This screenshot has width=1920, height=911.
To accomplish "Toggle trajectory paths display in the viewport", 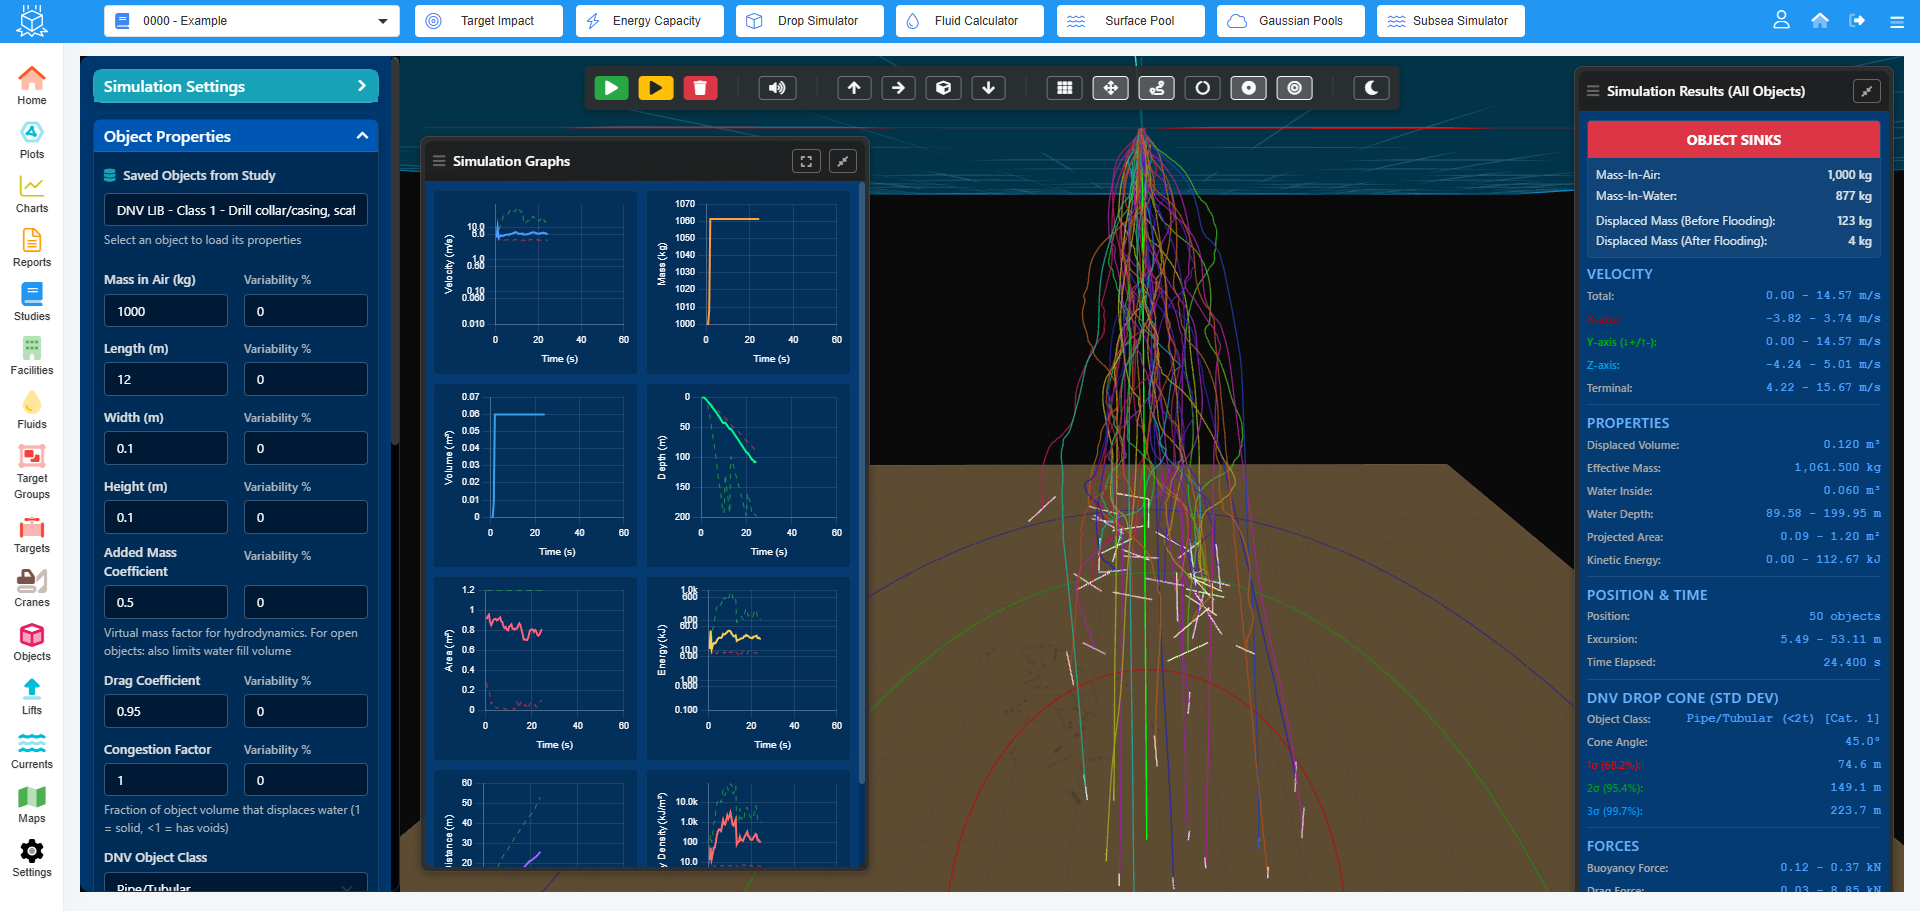I will [1156, 88].
